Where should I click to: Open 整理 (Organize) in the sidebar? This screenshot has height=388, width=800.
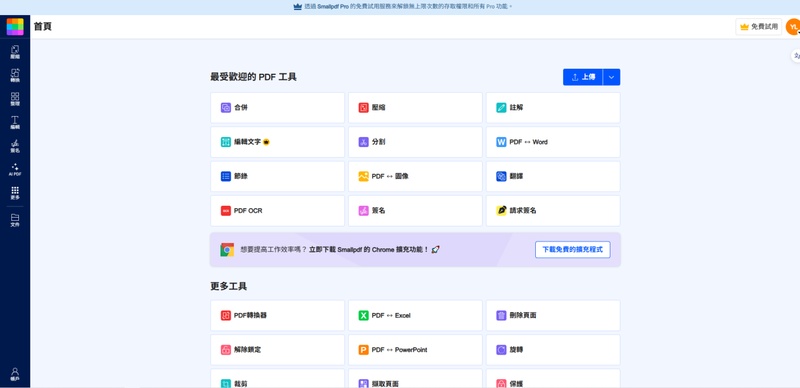tap(15, 99)
